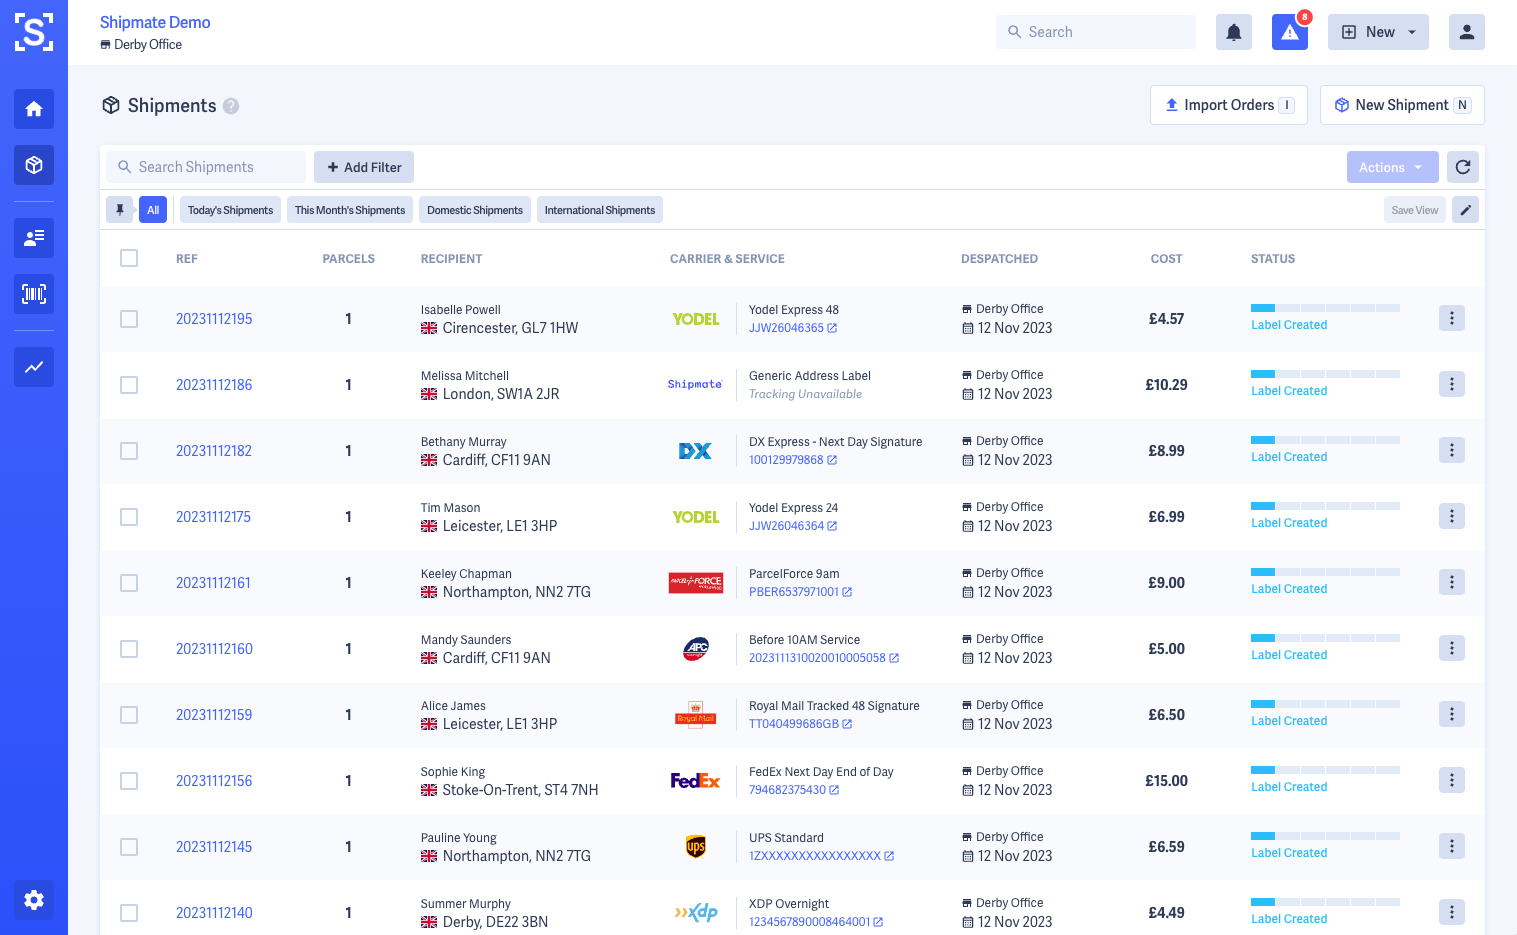Open the alerts warning triangle icon
1517x935 pixels.
click(1290, 32)
